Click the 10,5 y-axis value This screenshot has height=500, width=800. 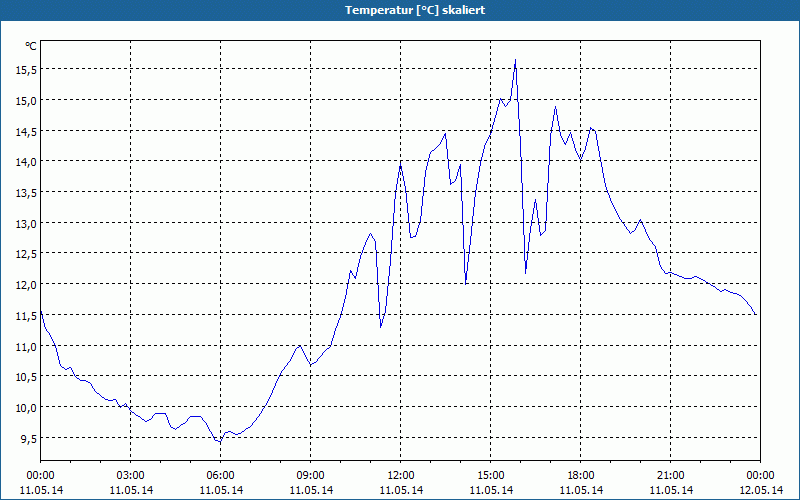pyautogui.click(x=26, y=378)
